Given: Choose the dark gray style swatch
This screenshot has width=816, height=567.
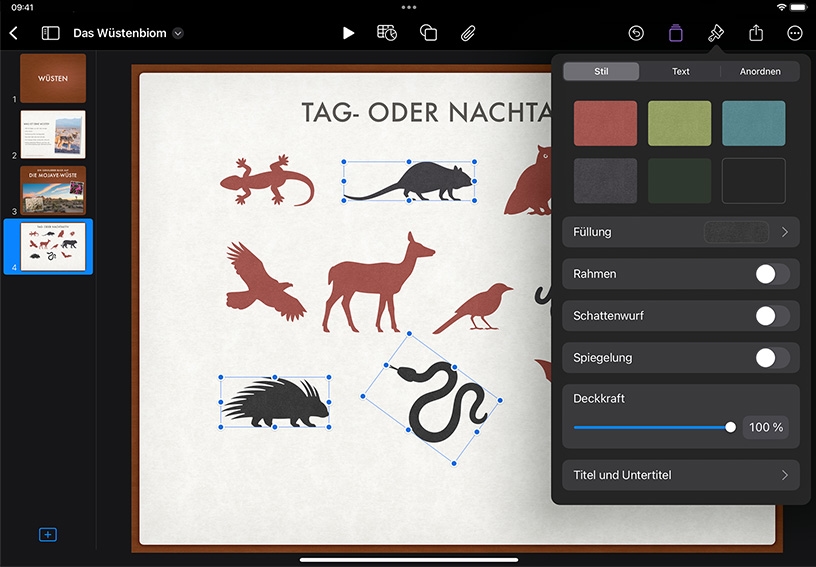Looking at the screenshot, I should tap(605, 181).
